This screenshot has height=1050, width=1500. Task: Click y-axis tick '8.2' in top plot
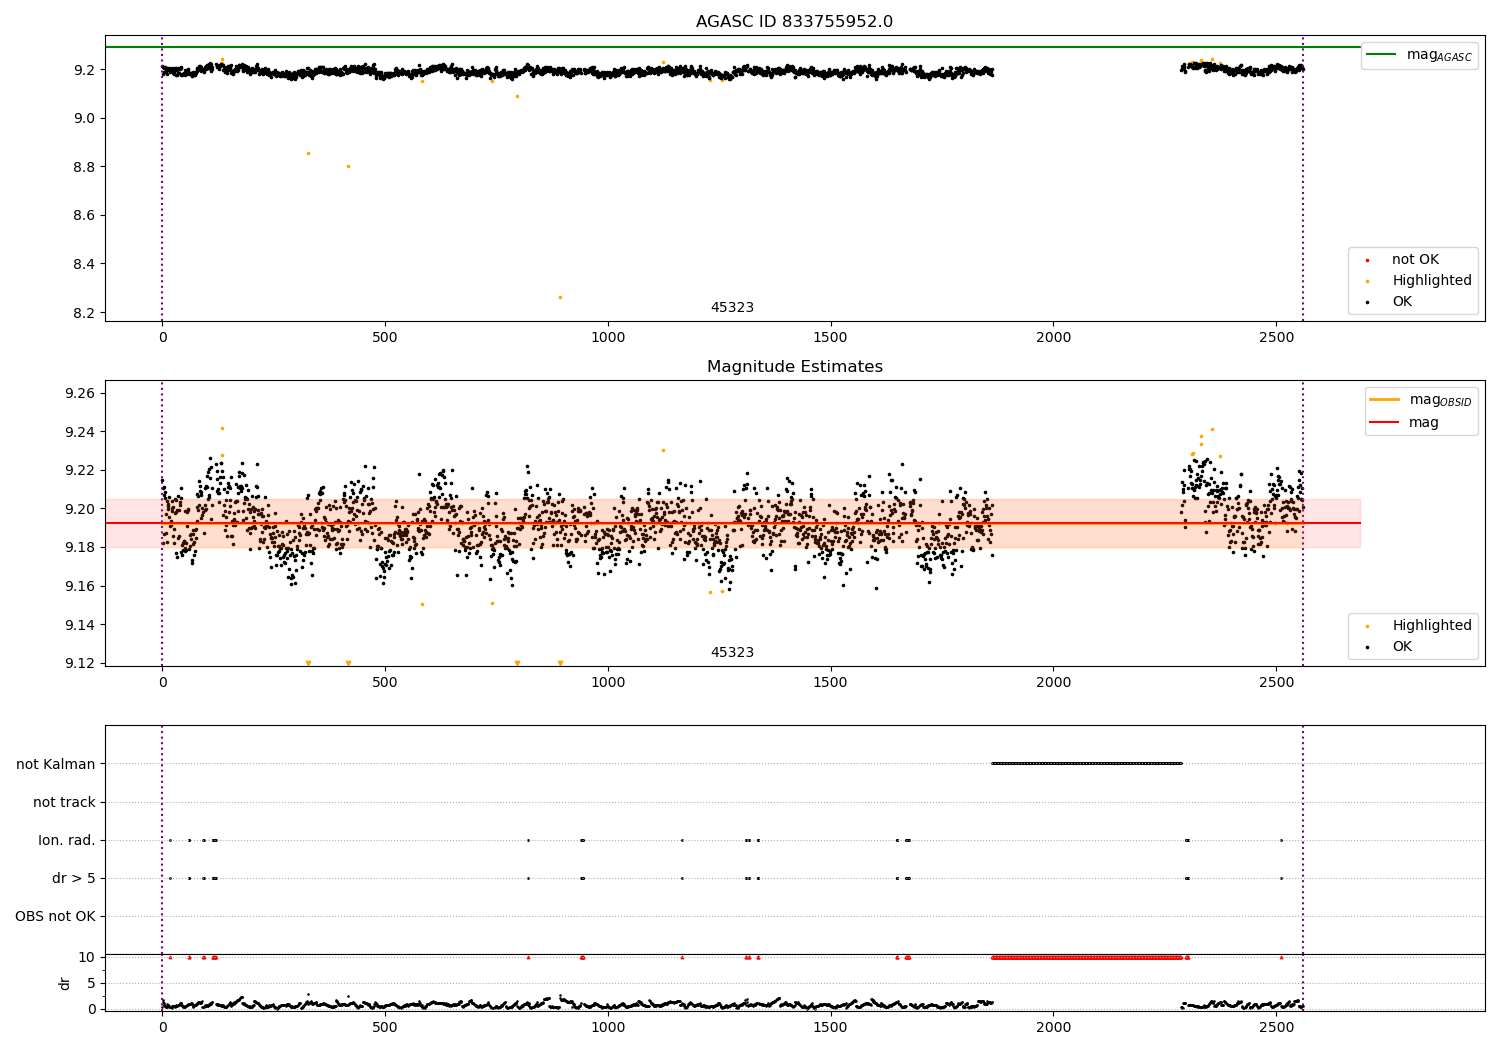pyautogui.click(x=83, y=313)
